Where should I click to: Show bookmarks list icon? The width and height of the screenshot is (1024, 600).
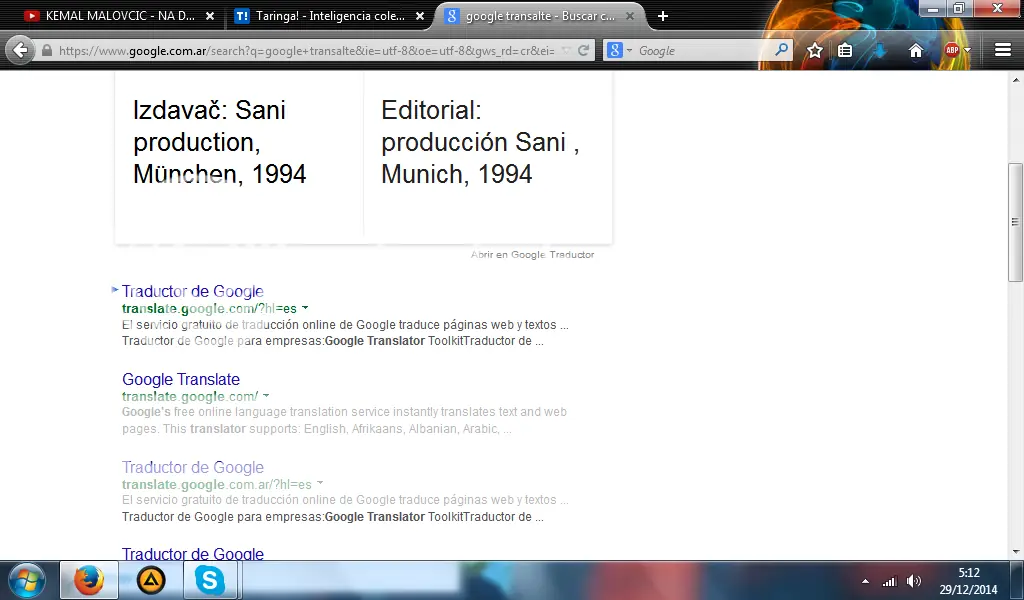(x=845, y=50)
